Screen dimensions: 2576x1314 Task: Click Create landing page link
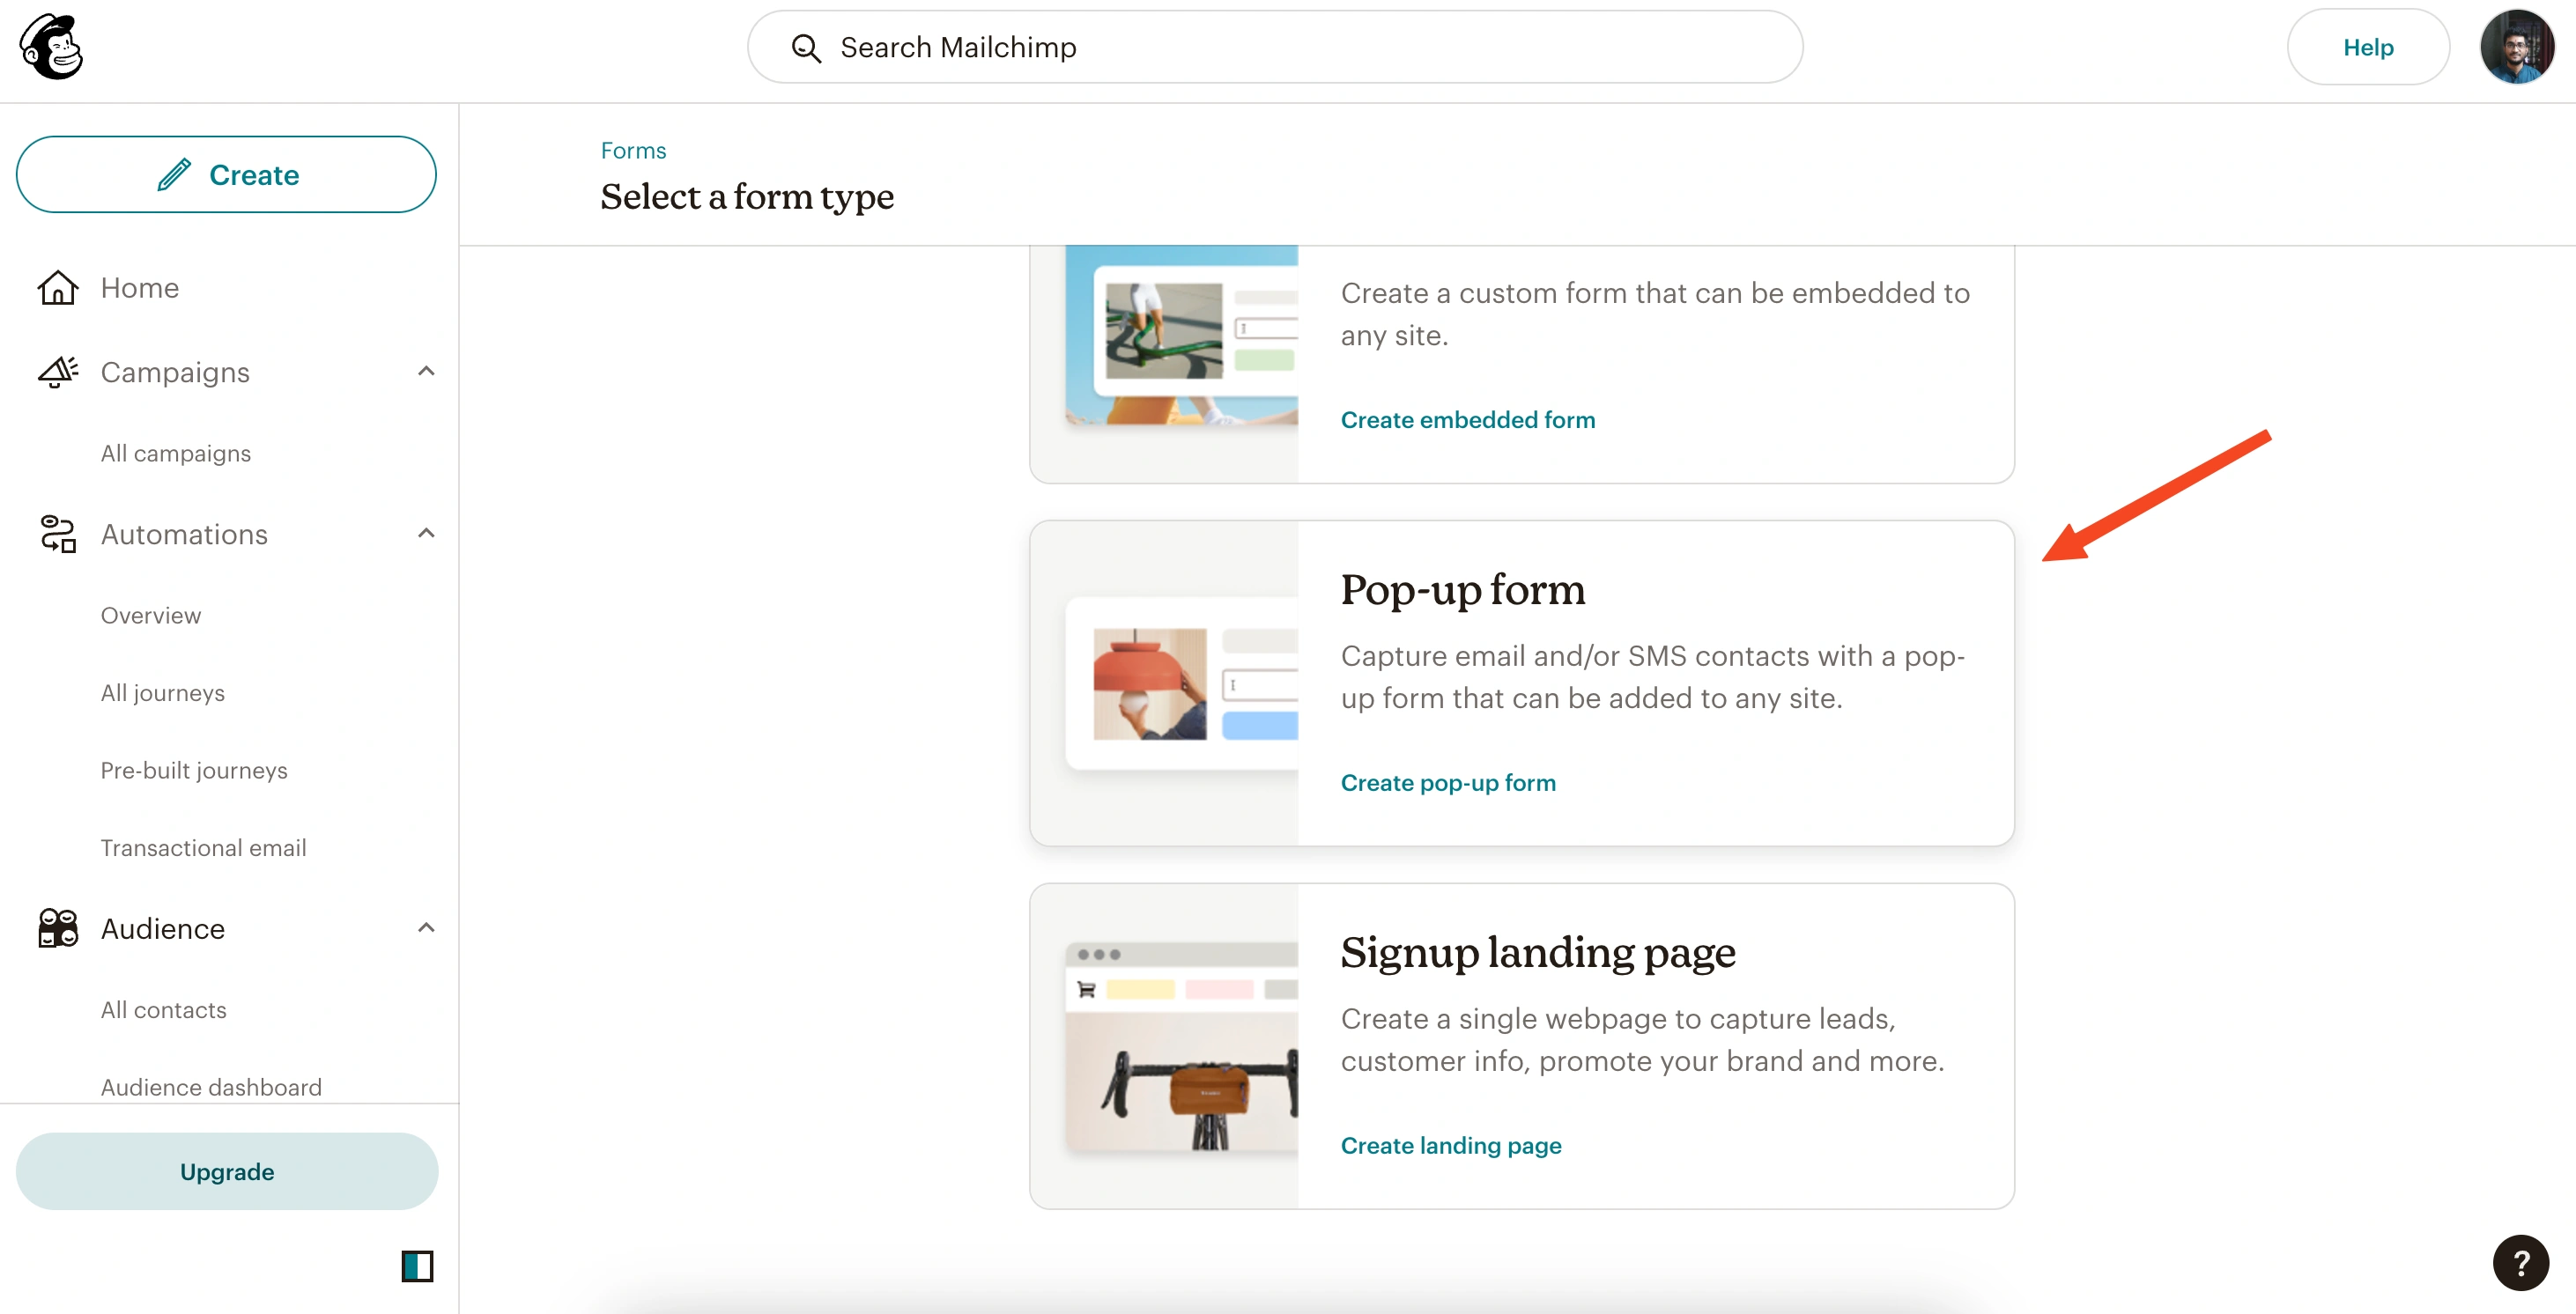click(1451, 1146)
